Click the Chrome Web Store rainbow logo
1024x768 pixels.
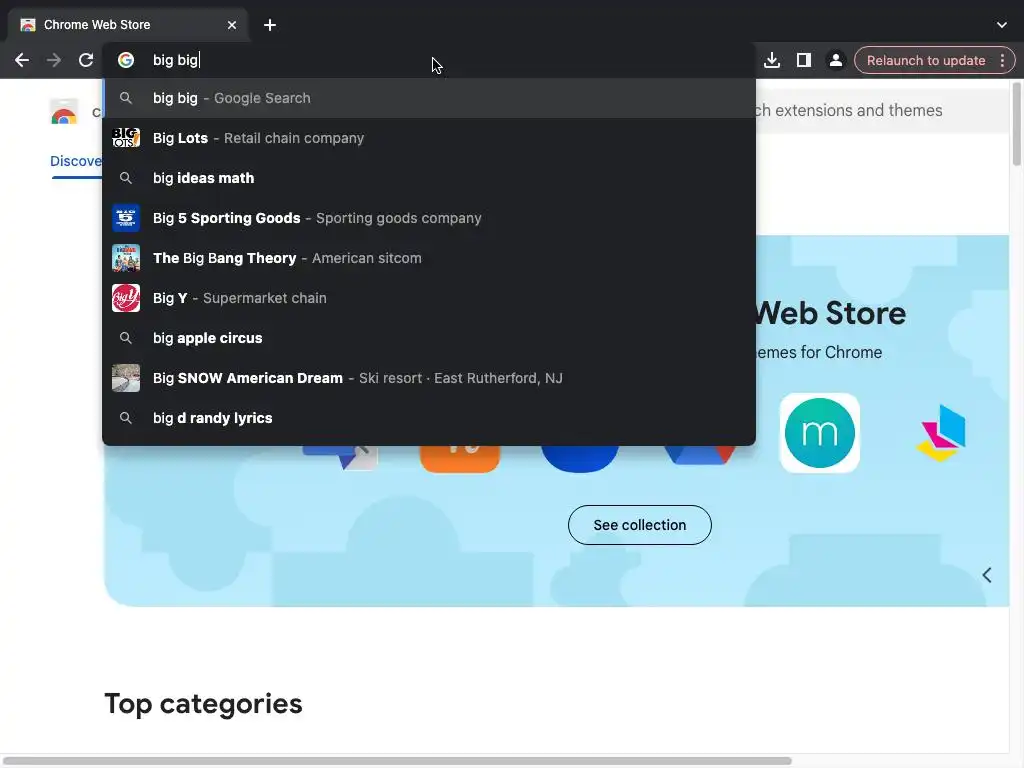(64, 112)
